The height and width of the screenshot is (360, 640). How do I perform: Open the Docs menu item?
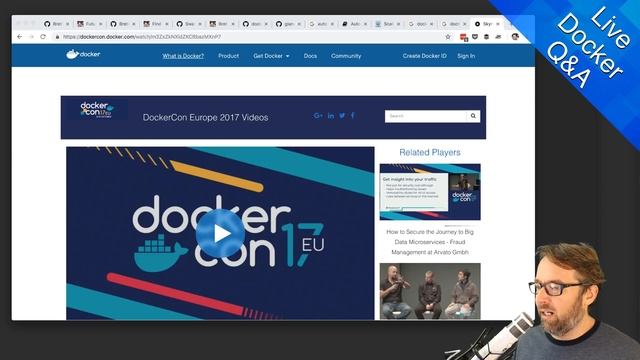coord(310,56)
